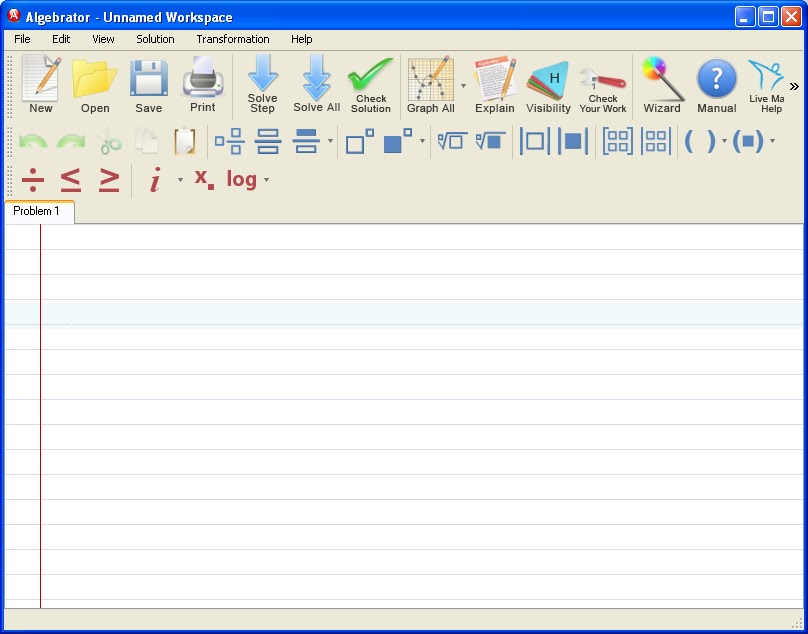
Task: Open the Help menu
Action: pyautogui.click(x=301, y=39)
